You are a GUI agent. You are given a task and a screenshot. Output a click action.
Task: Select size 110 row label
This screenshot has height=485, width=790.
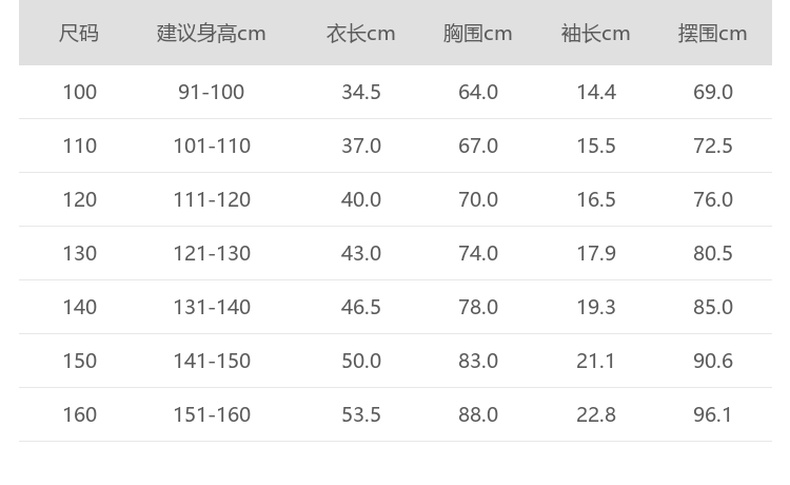tap(80, 146)
